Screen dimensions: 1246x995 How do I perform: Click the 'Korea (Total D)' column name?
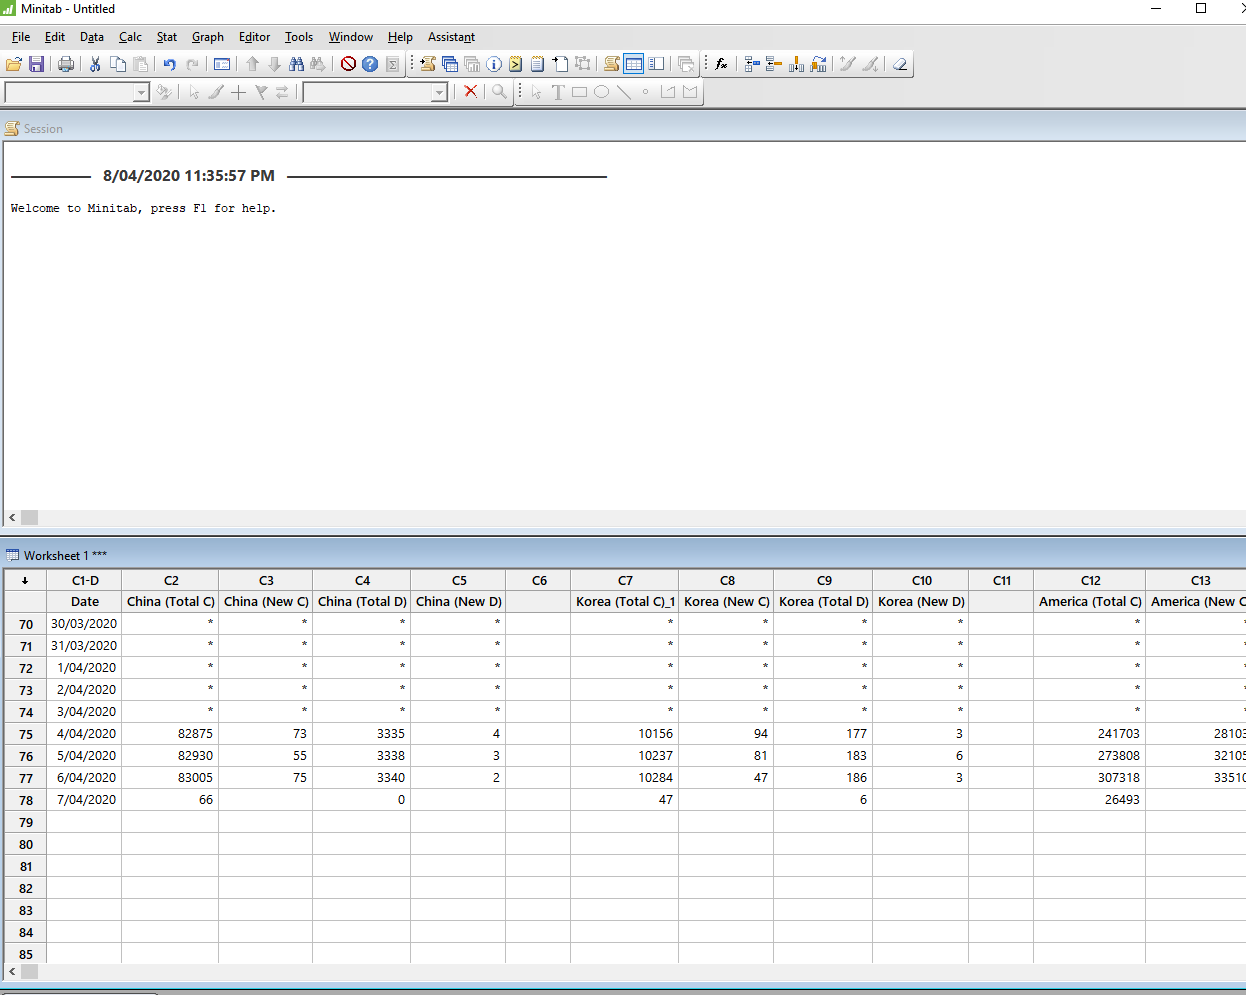[x=823, y=602]
